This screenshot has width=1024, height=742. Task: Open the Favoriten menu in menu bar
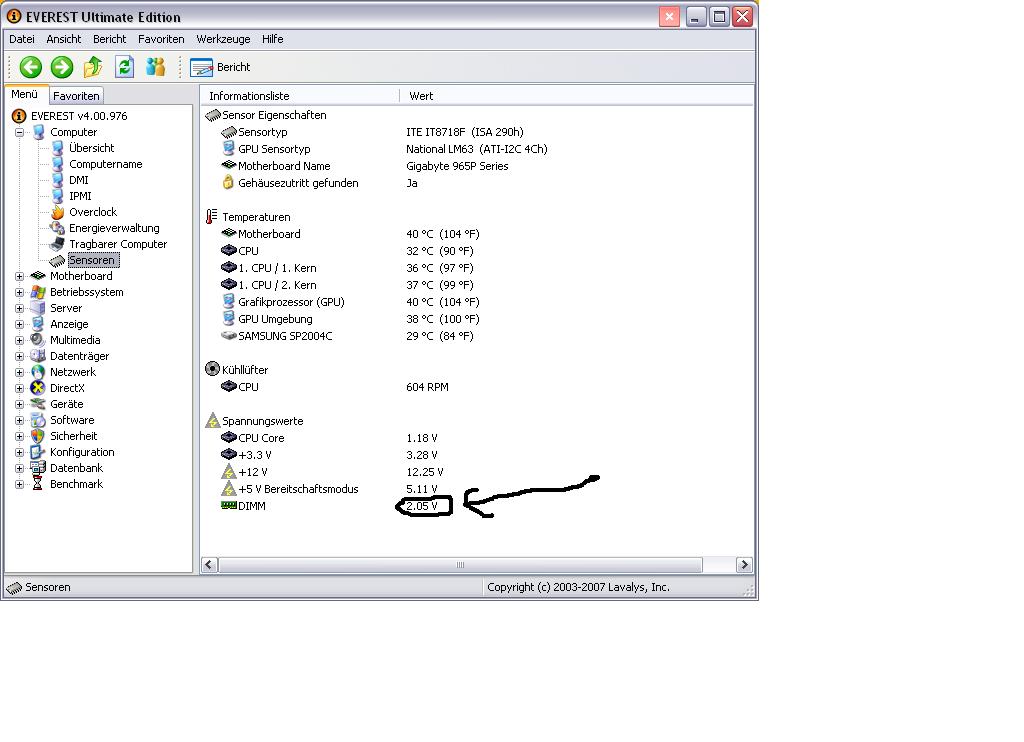coord(161,39)
